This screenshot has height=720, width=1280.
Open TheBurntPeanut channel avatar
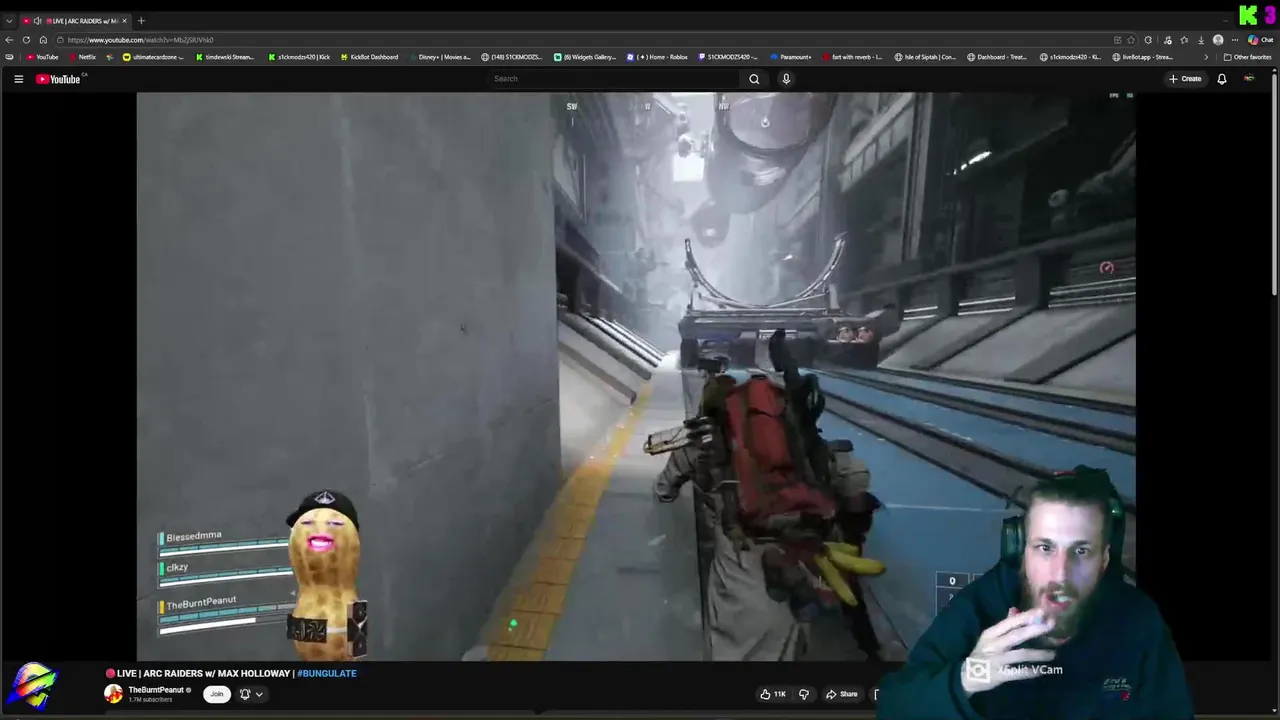pos(113,694)
